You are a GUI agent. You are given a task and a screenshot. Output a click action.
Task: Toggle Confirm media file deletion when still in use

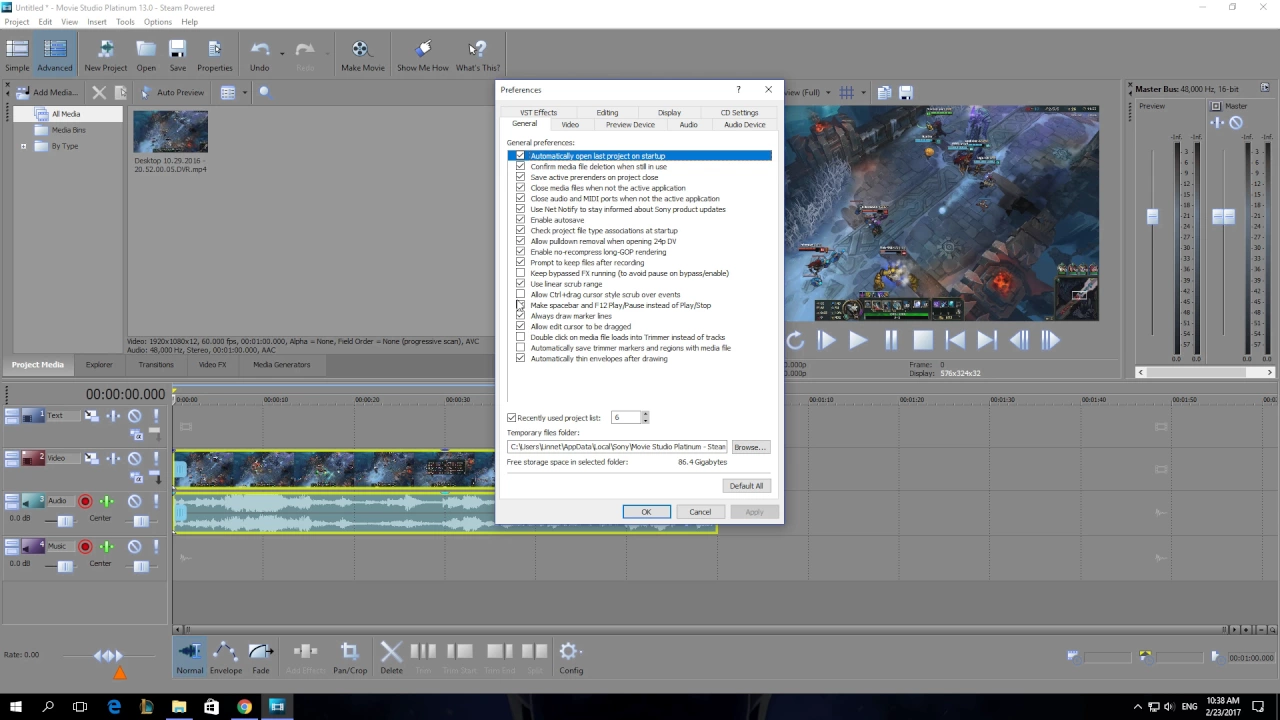[x=520, y=167]
